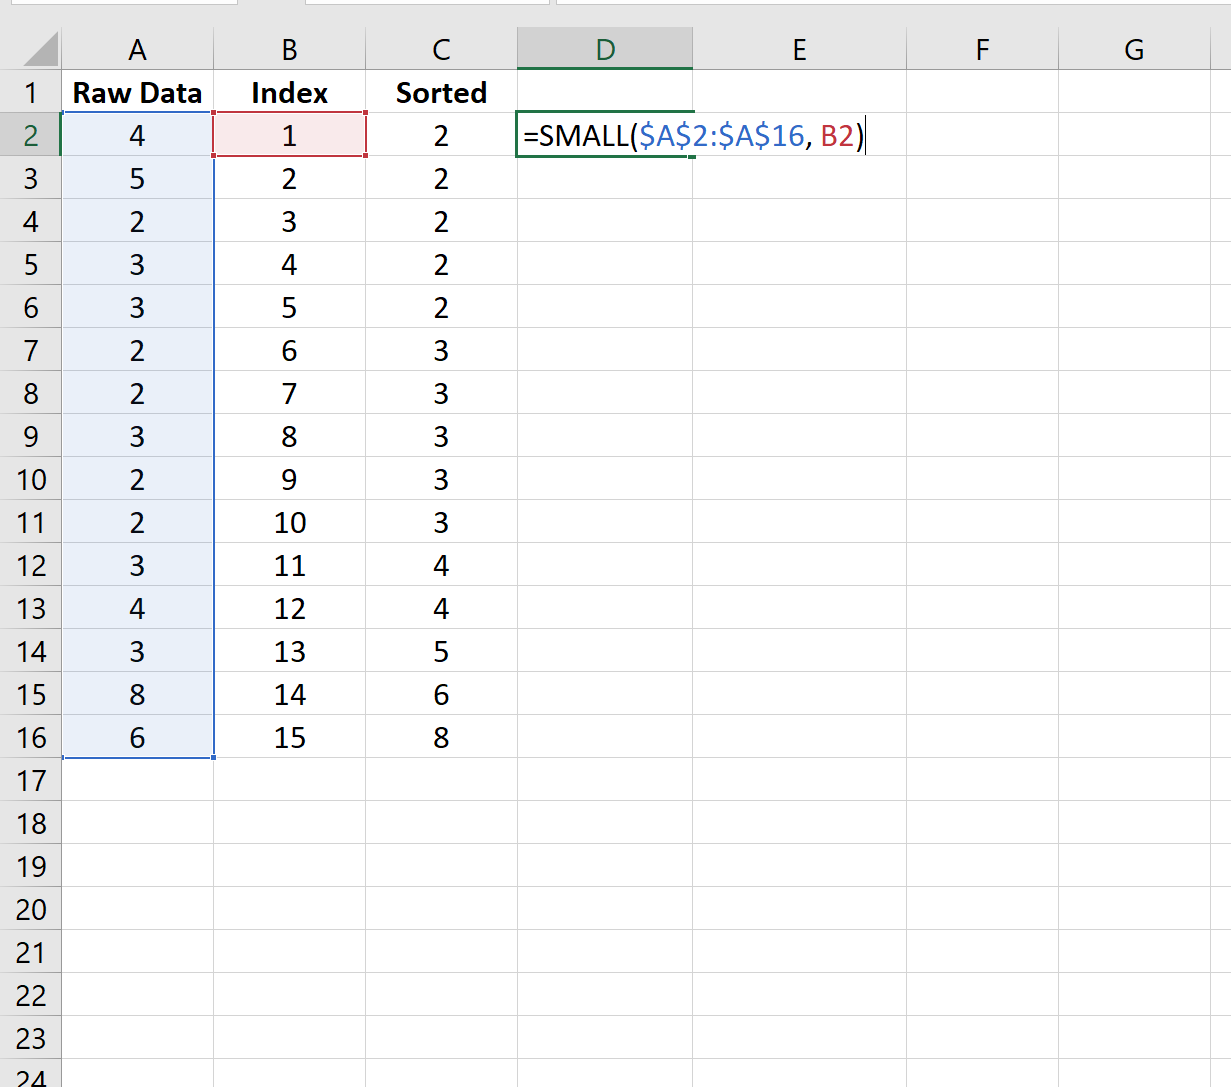Click empty cell F1
Screen dimensions: 1231x1087
(982, 92)
